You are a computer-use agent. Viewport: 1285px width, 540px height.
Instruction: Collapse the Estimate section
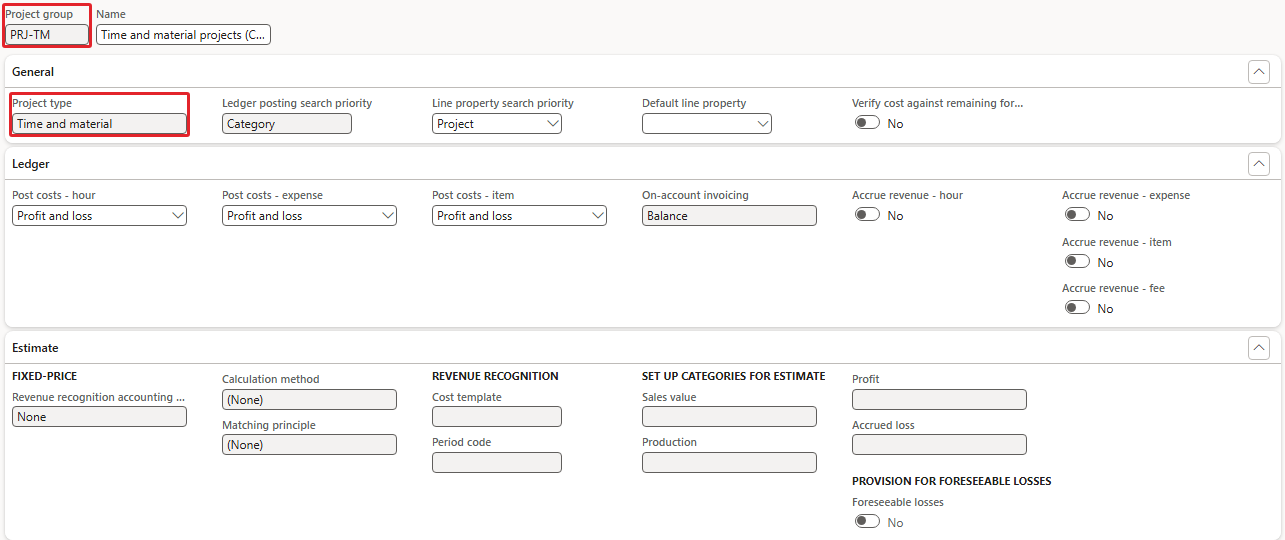tap(1259, 348)
